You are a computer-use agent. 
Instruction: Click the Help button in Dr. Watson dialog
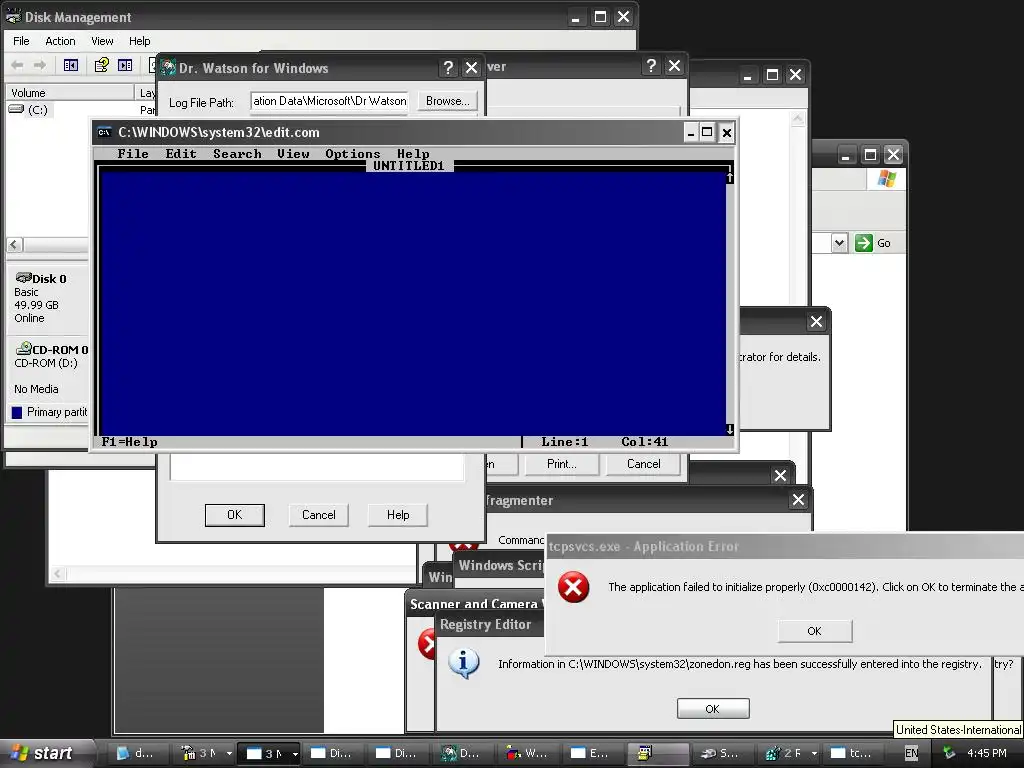click(x=398, y=515)
